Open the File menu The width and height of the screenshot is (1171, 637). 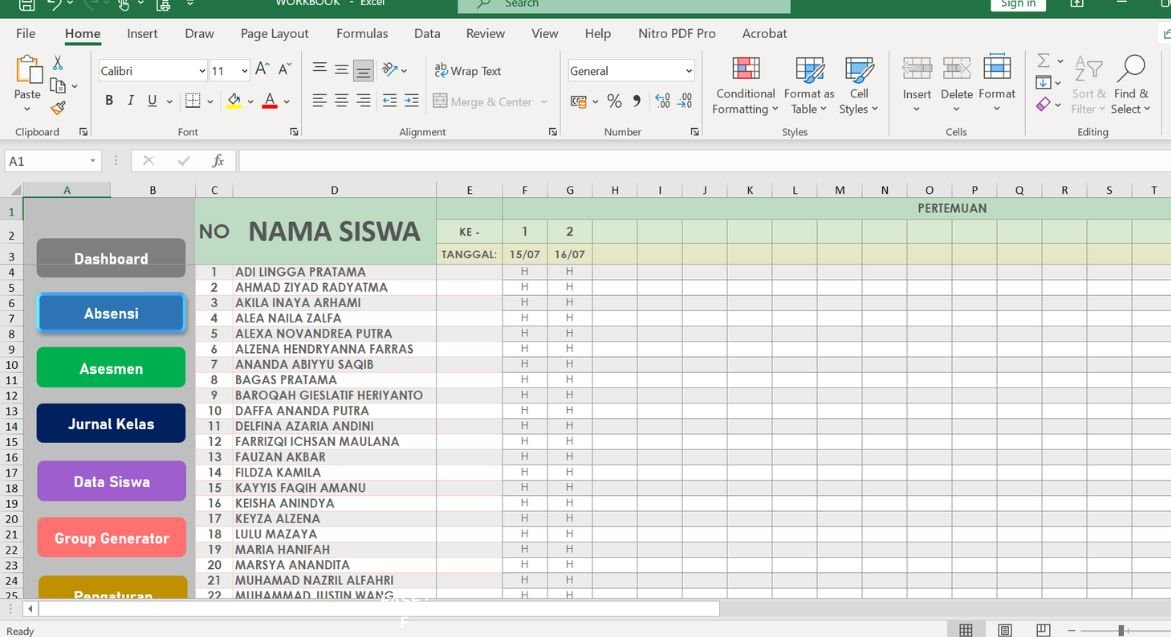click(25, 34)
